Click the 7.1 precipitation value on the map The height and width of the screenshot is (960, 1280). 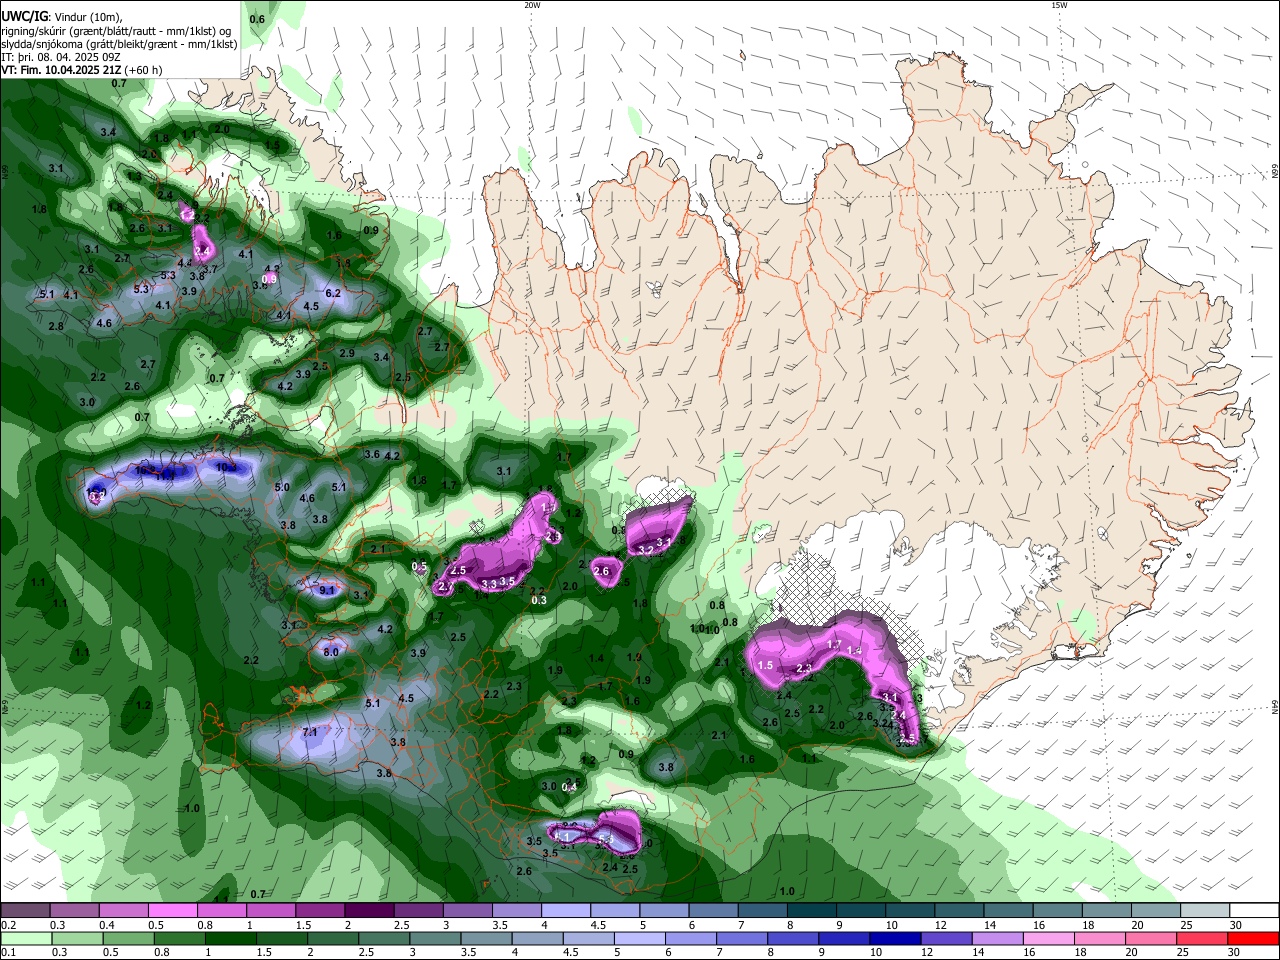tap(310, 732)
